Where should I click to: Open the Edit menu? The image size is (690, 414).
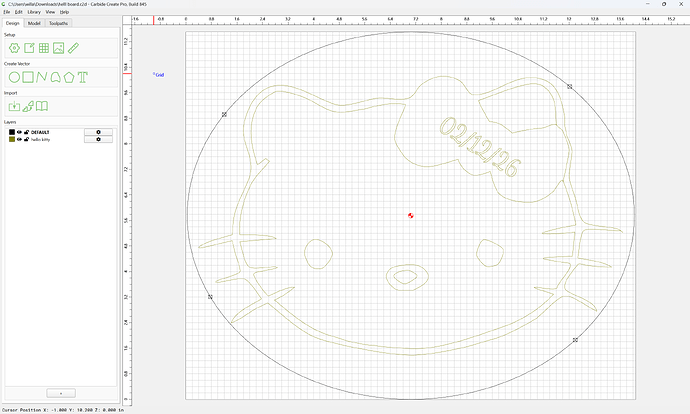pos(18,12)
